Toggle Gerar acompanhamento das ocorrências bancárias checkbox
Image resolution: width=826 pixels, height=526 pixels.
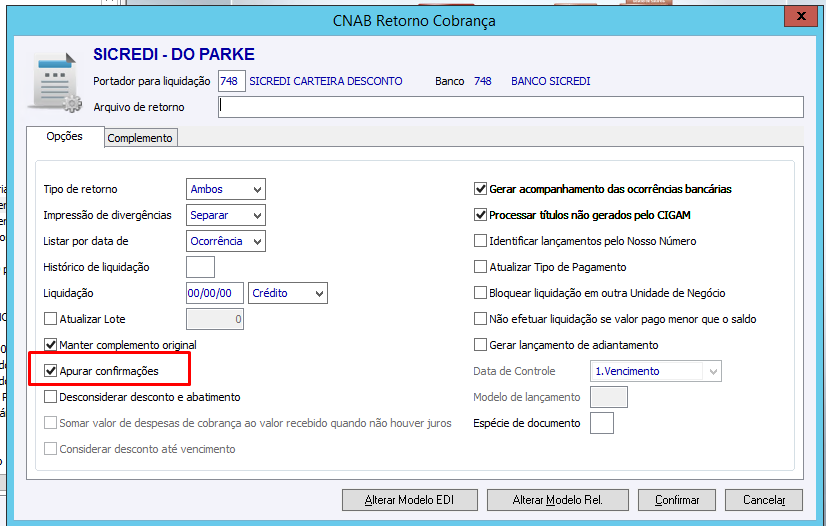[480, 188]
